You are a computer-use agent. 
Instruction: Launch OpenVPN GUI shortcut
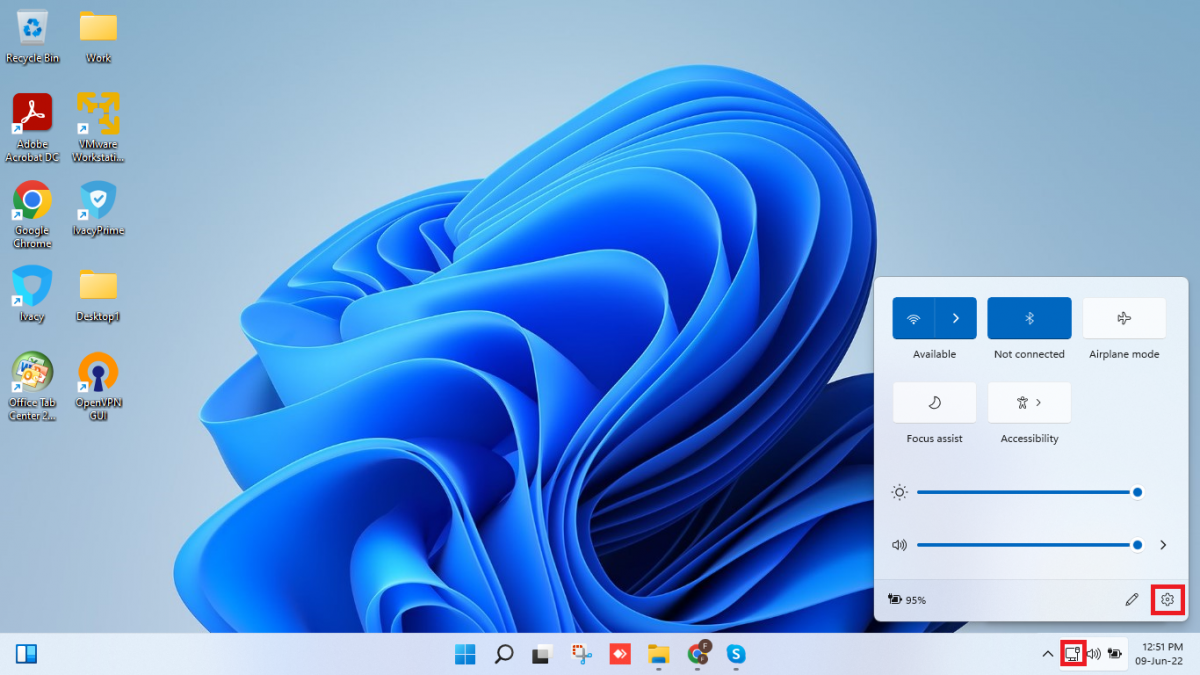point(98,386)
